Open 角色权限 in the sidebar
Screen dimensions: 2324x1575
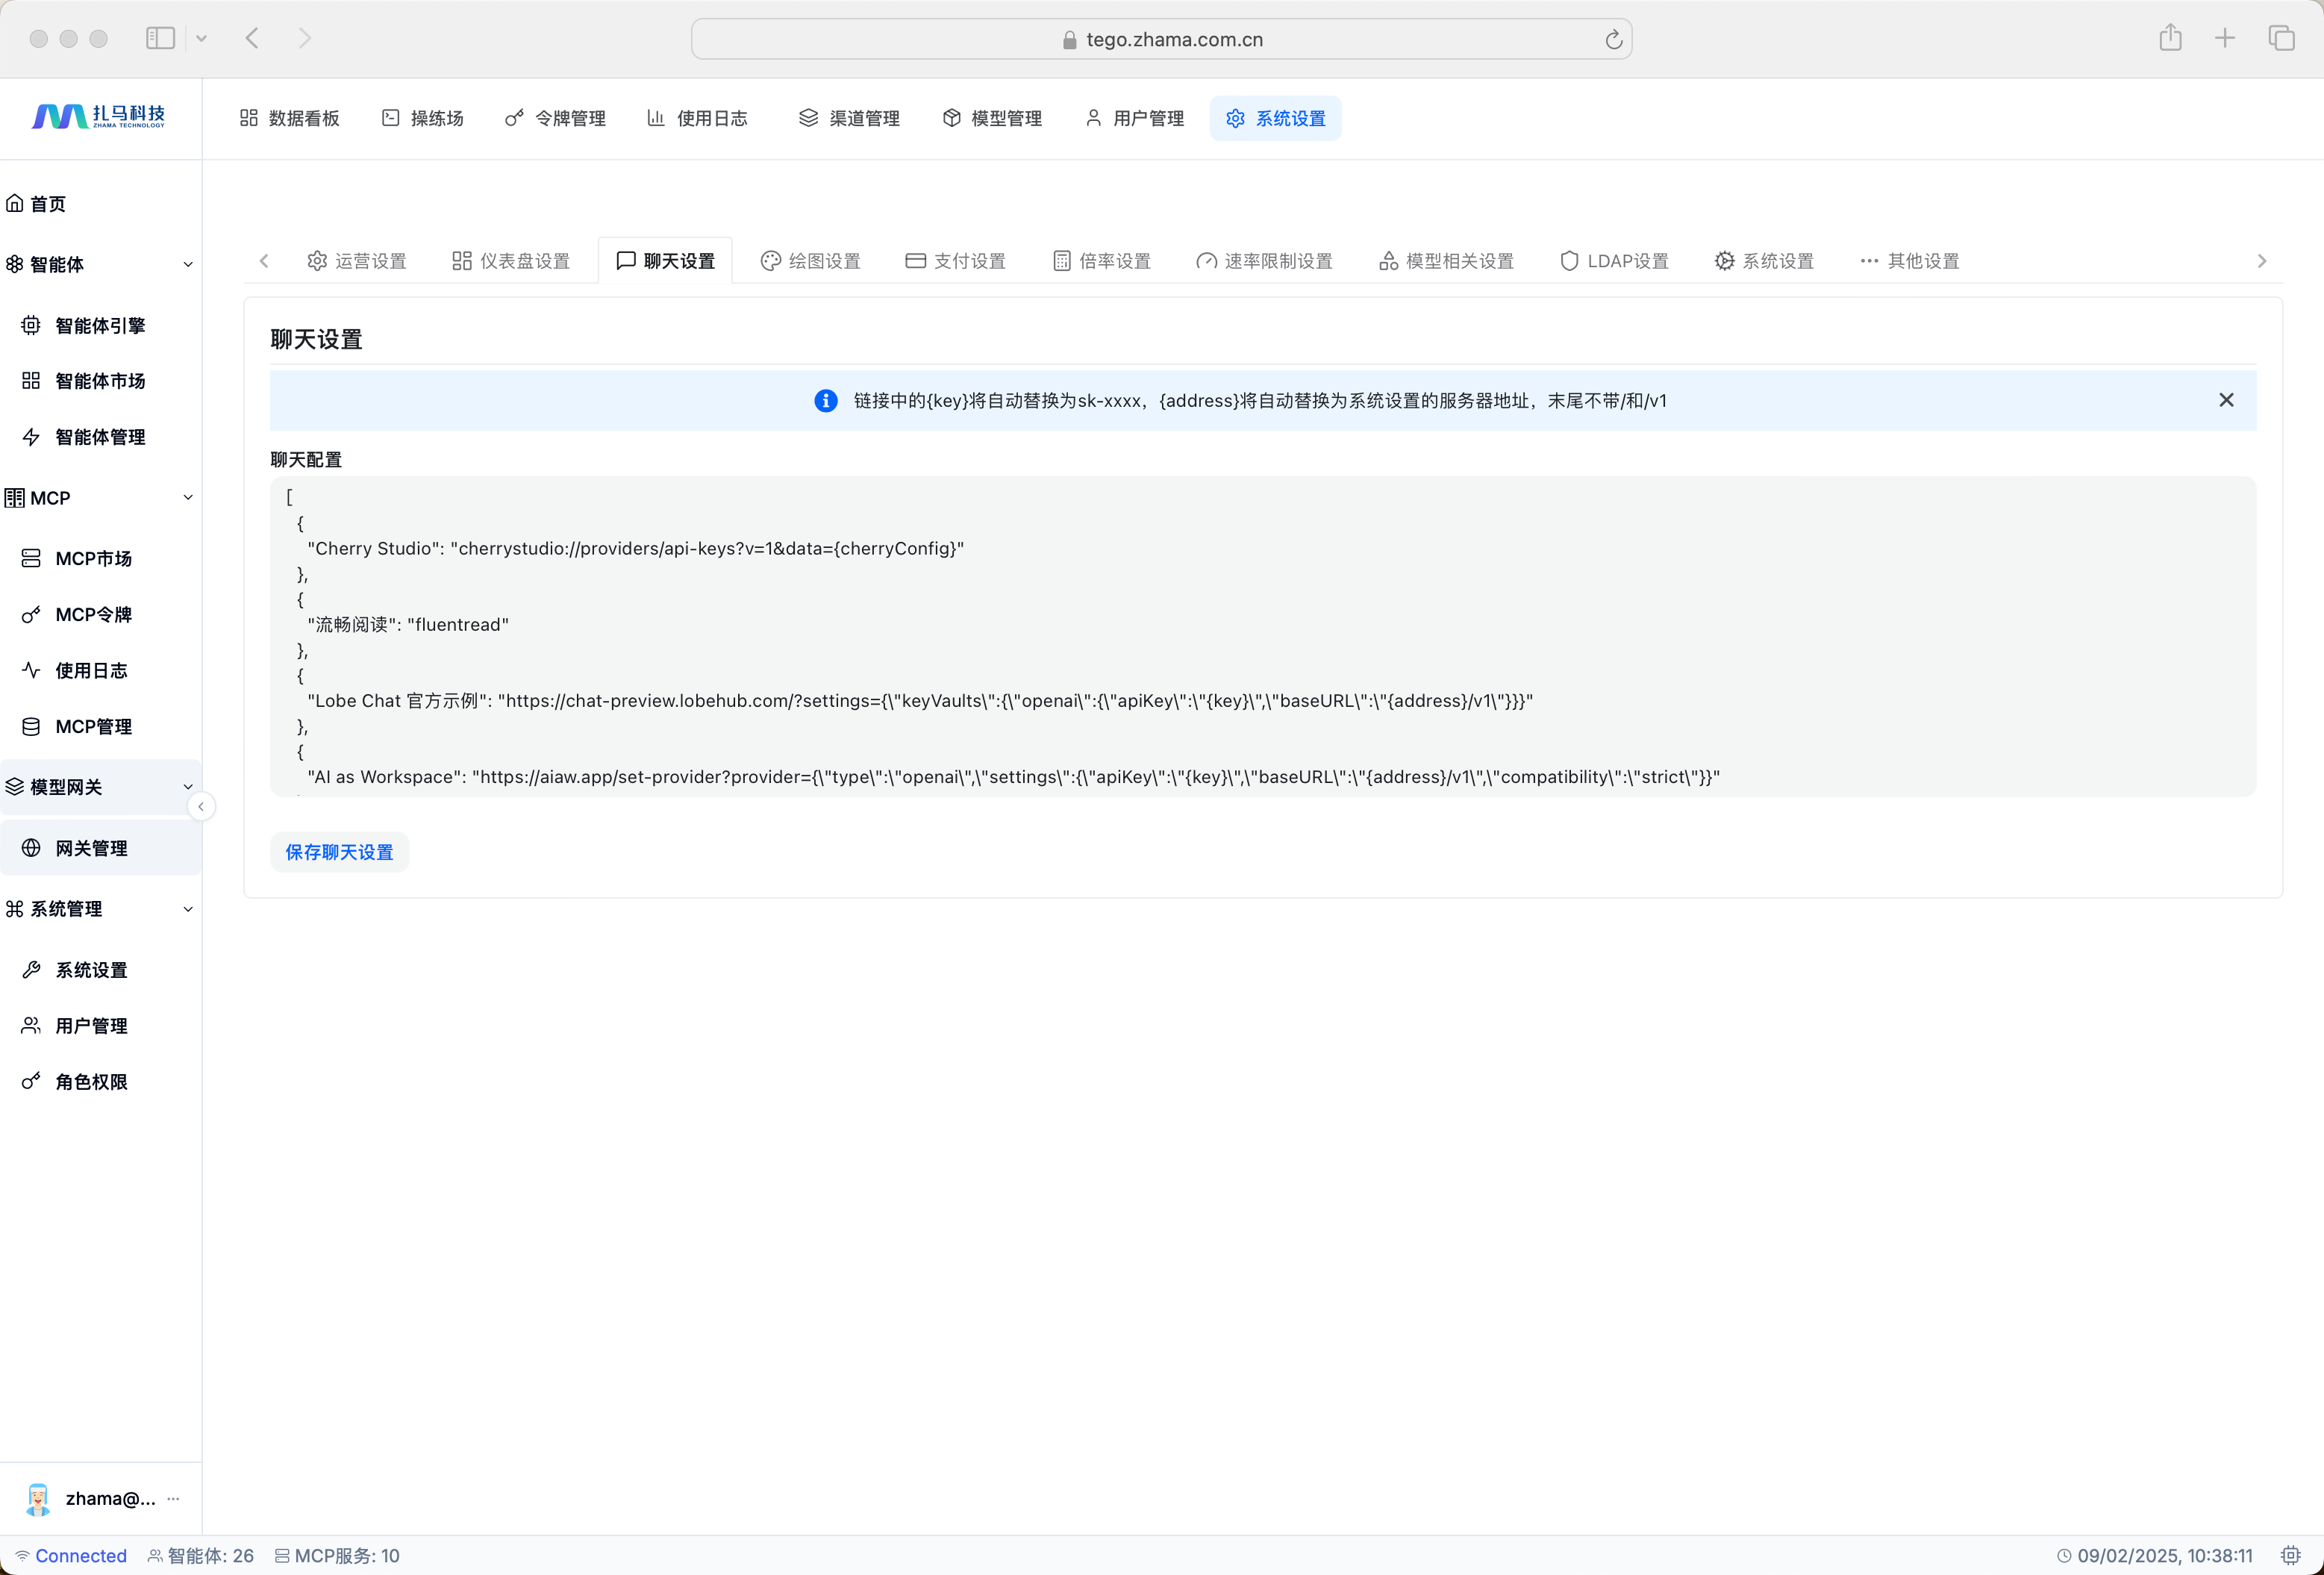click(x=91, y=1082)
